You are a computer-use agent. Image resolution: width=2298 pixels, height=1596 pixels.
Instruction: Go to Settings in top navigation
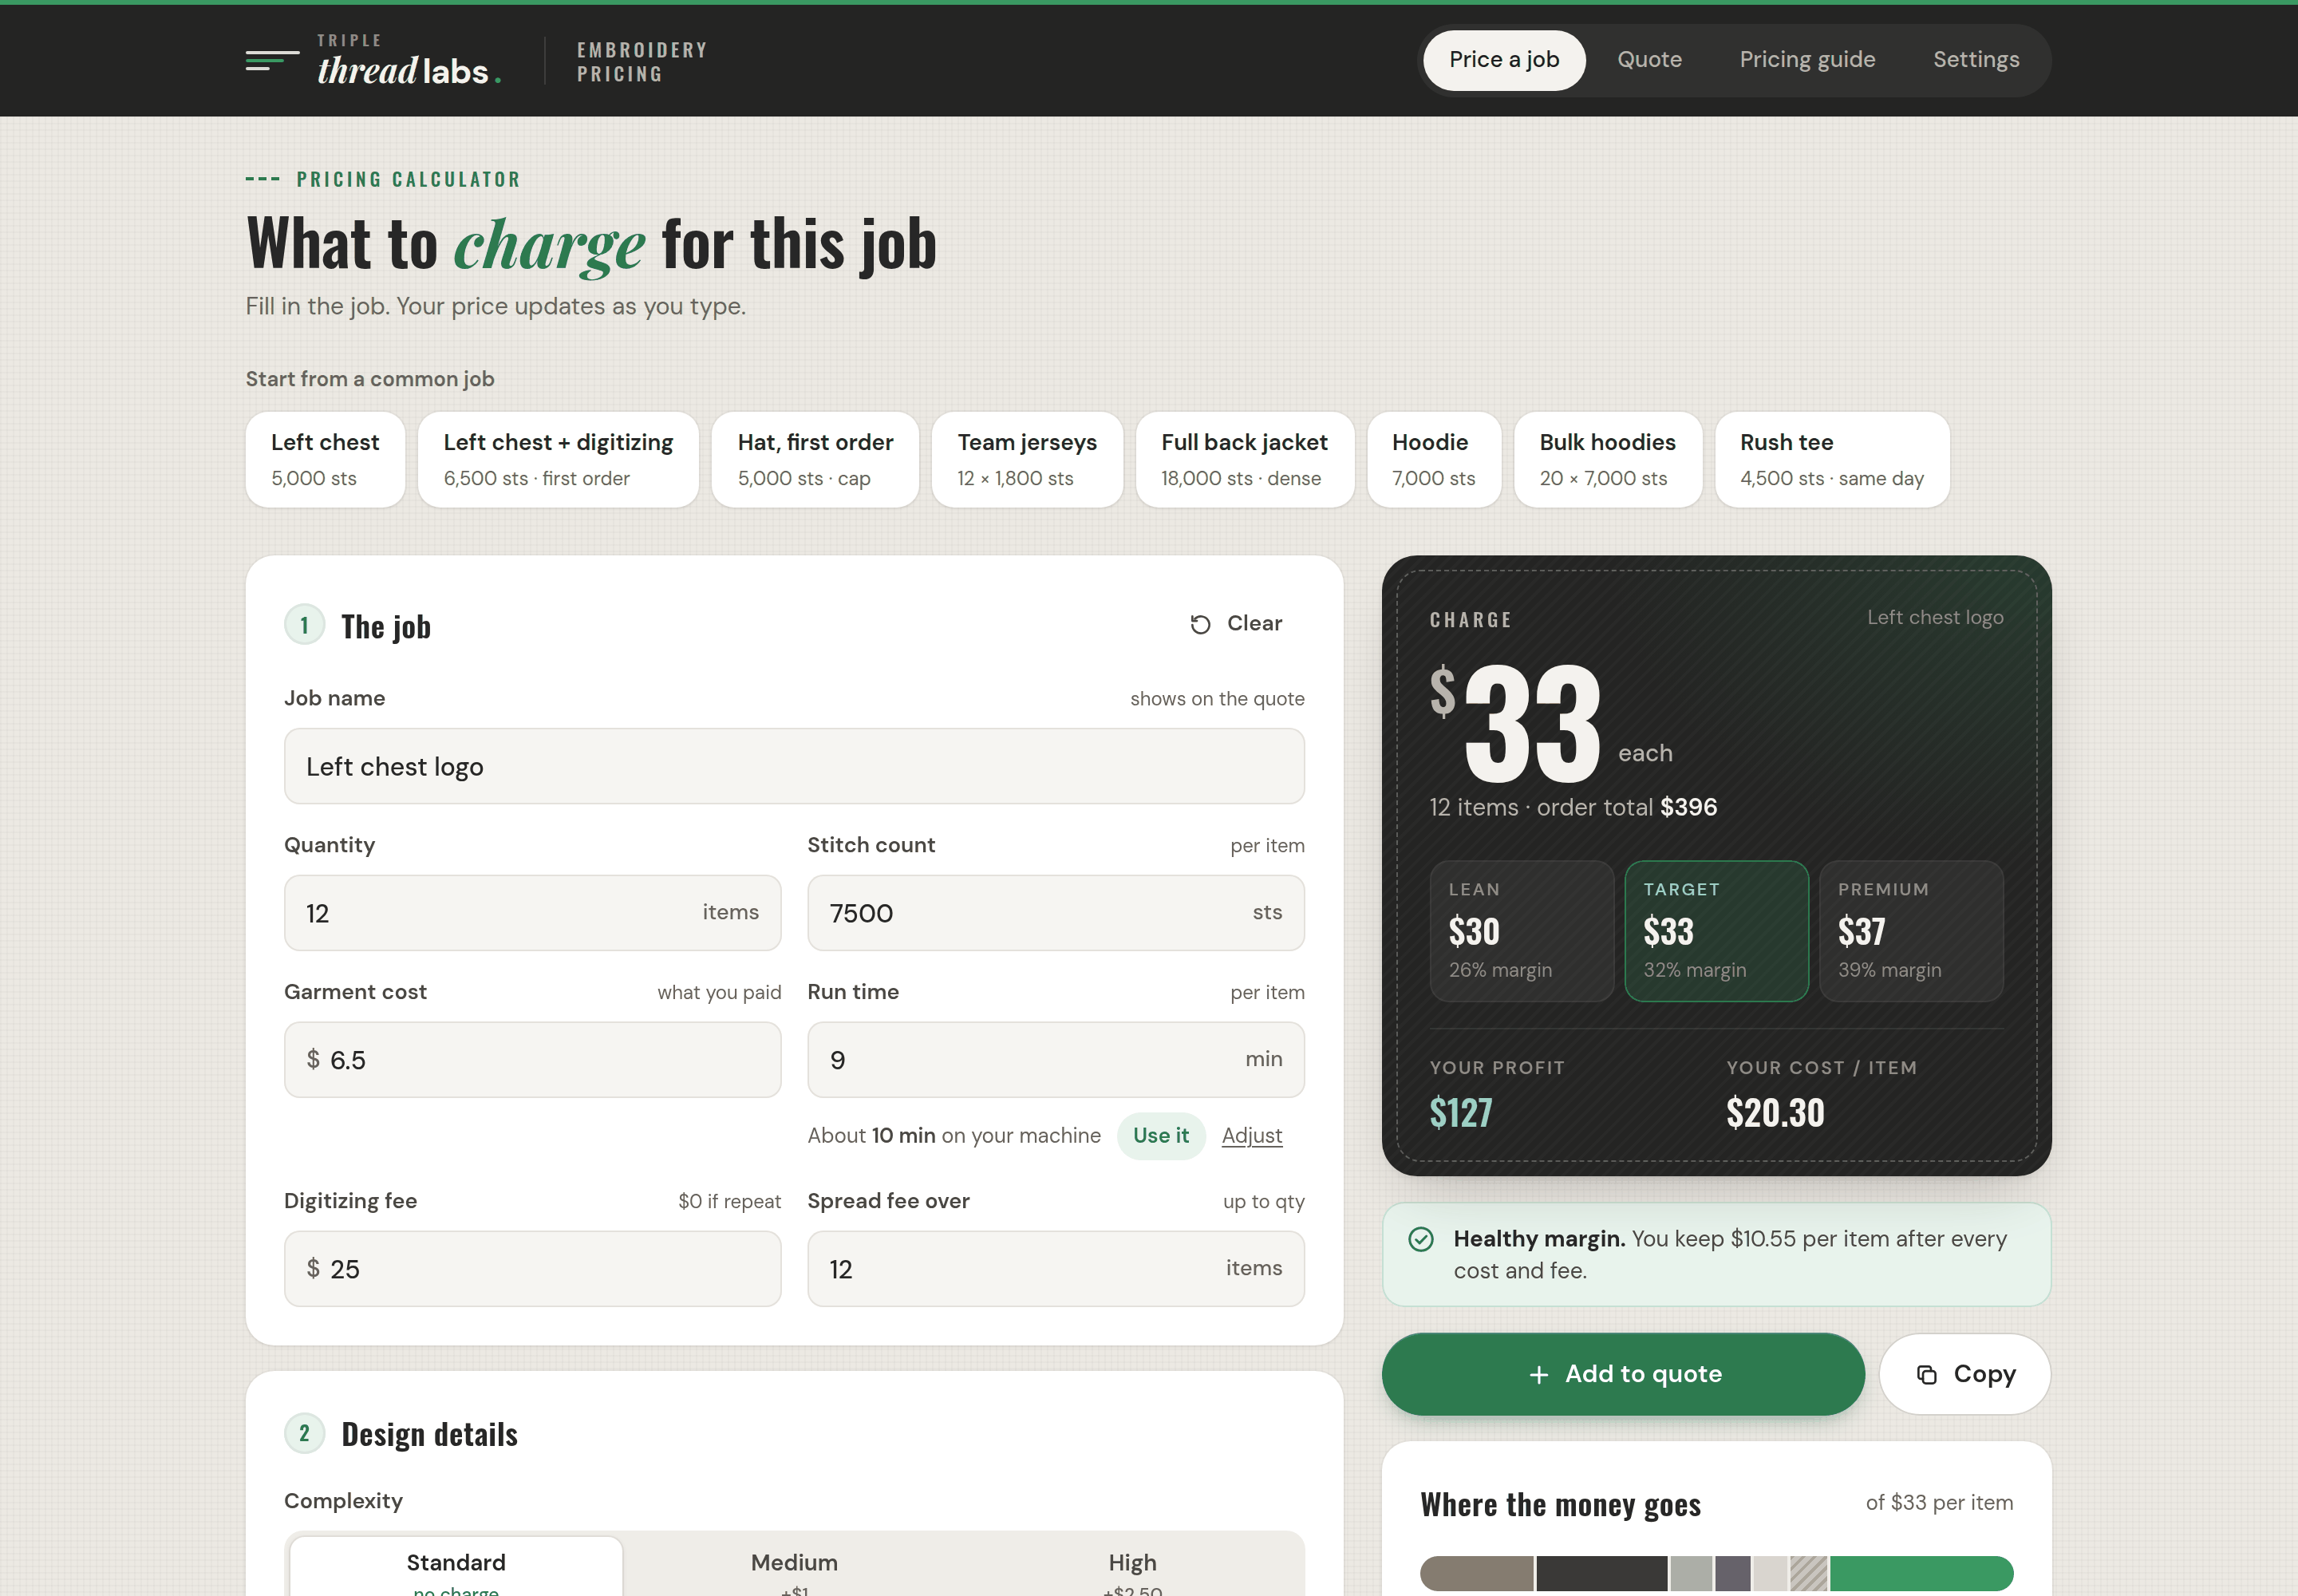pyautogui.click(x=1975, y=60)
